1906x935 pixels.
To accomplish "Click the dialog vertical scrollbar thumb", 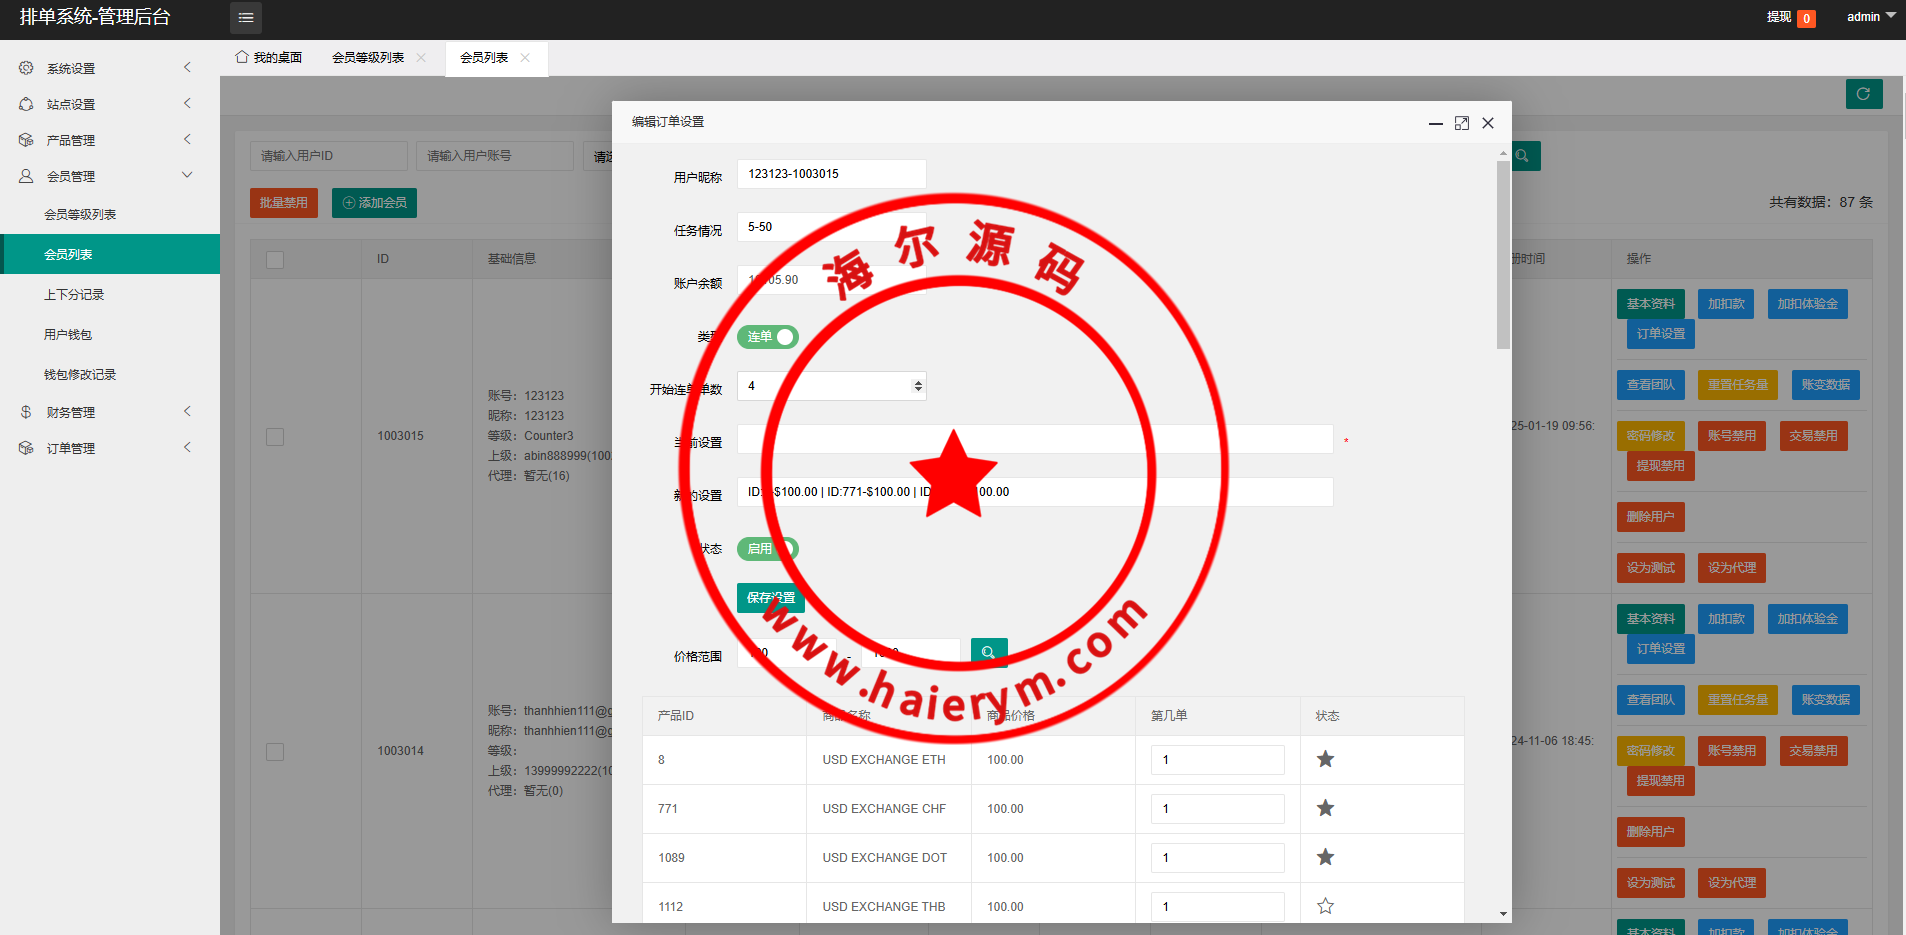I will 1503,255.
